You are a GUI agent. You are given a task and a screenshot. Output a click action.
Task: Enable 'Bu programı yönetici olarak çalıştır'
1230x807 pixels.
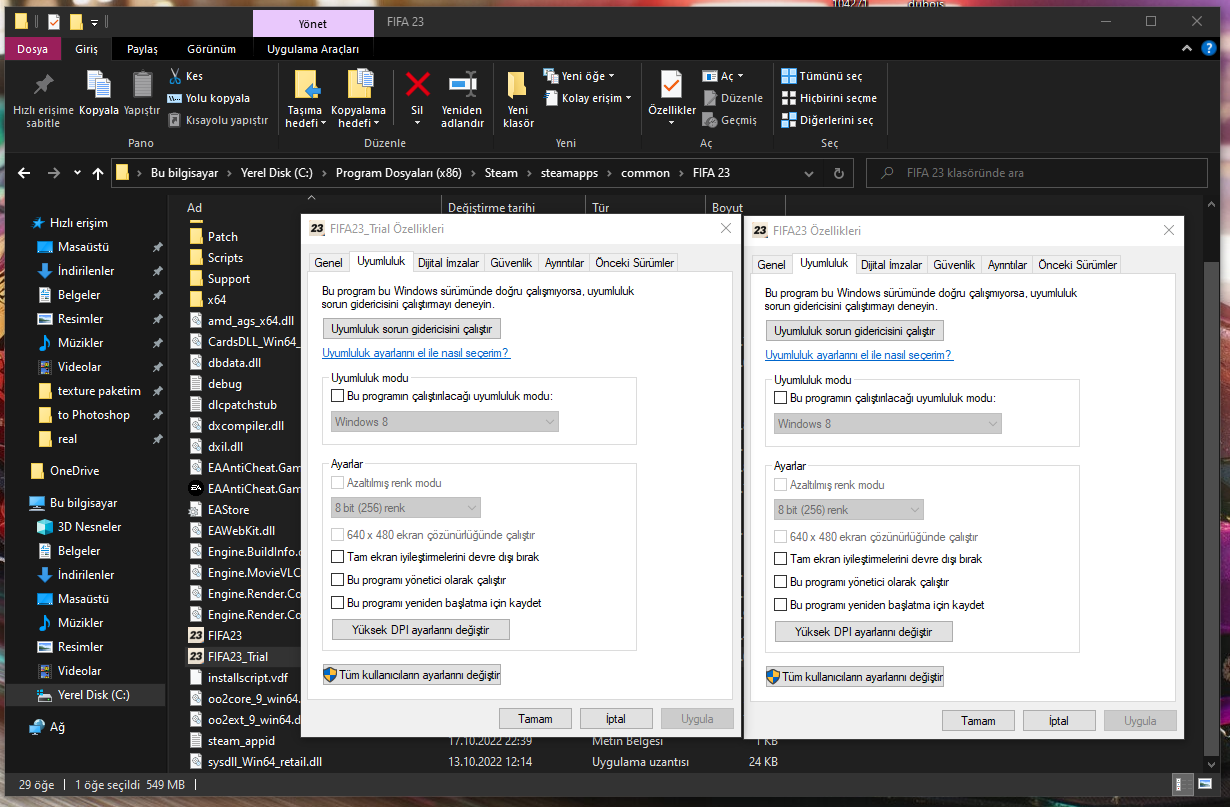[x=338, y=580]
